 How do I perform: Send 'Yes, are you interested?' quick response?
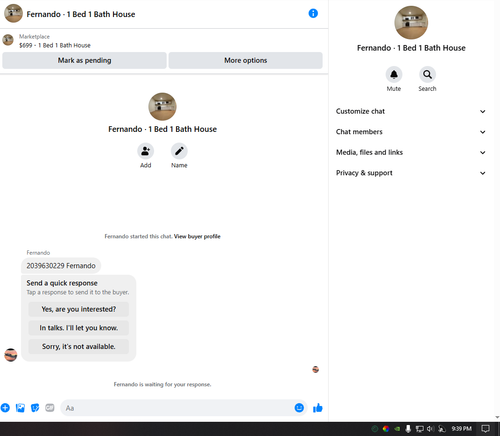tap(79, 309)
